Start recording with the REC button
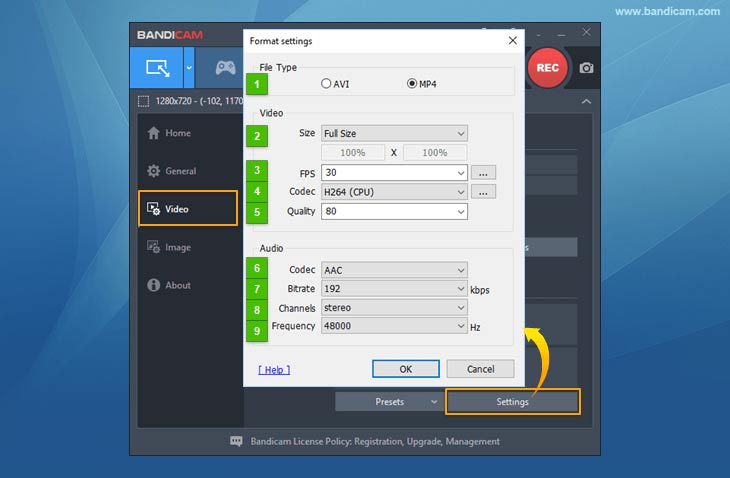Image resolution: width=730 pixels, height=478 pixels. click(548, 68)
